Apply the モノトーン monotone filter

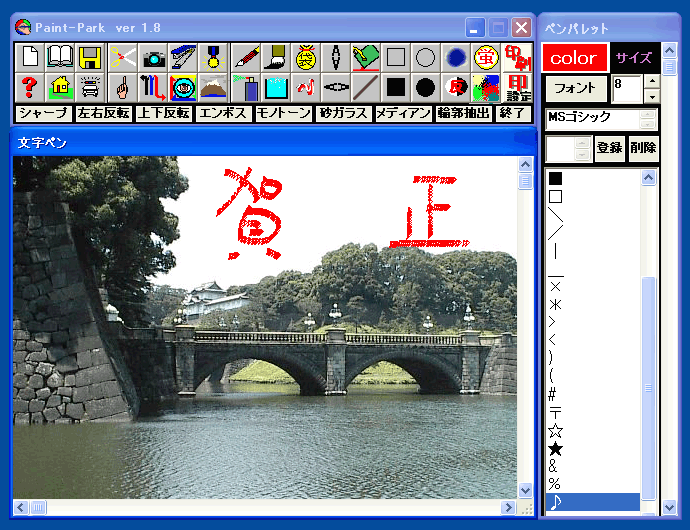point(283,114)
